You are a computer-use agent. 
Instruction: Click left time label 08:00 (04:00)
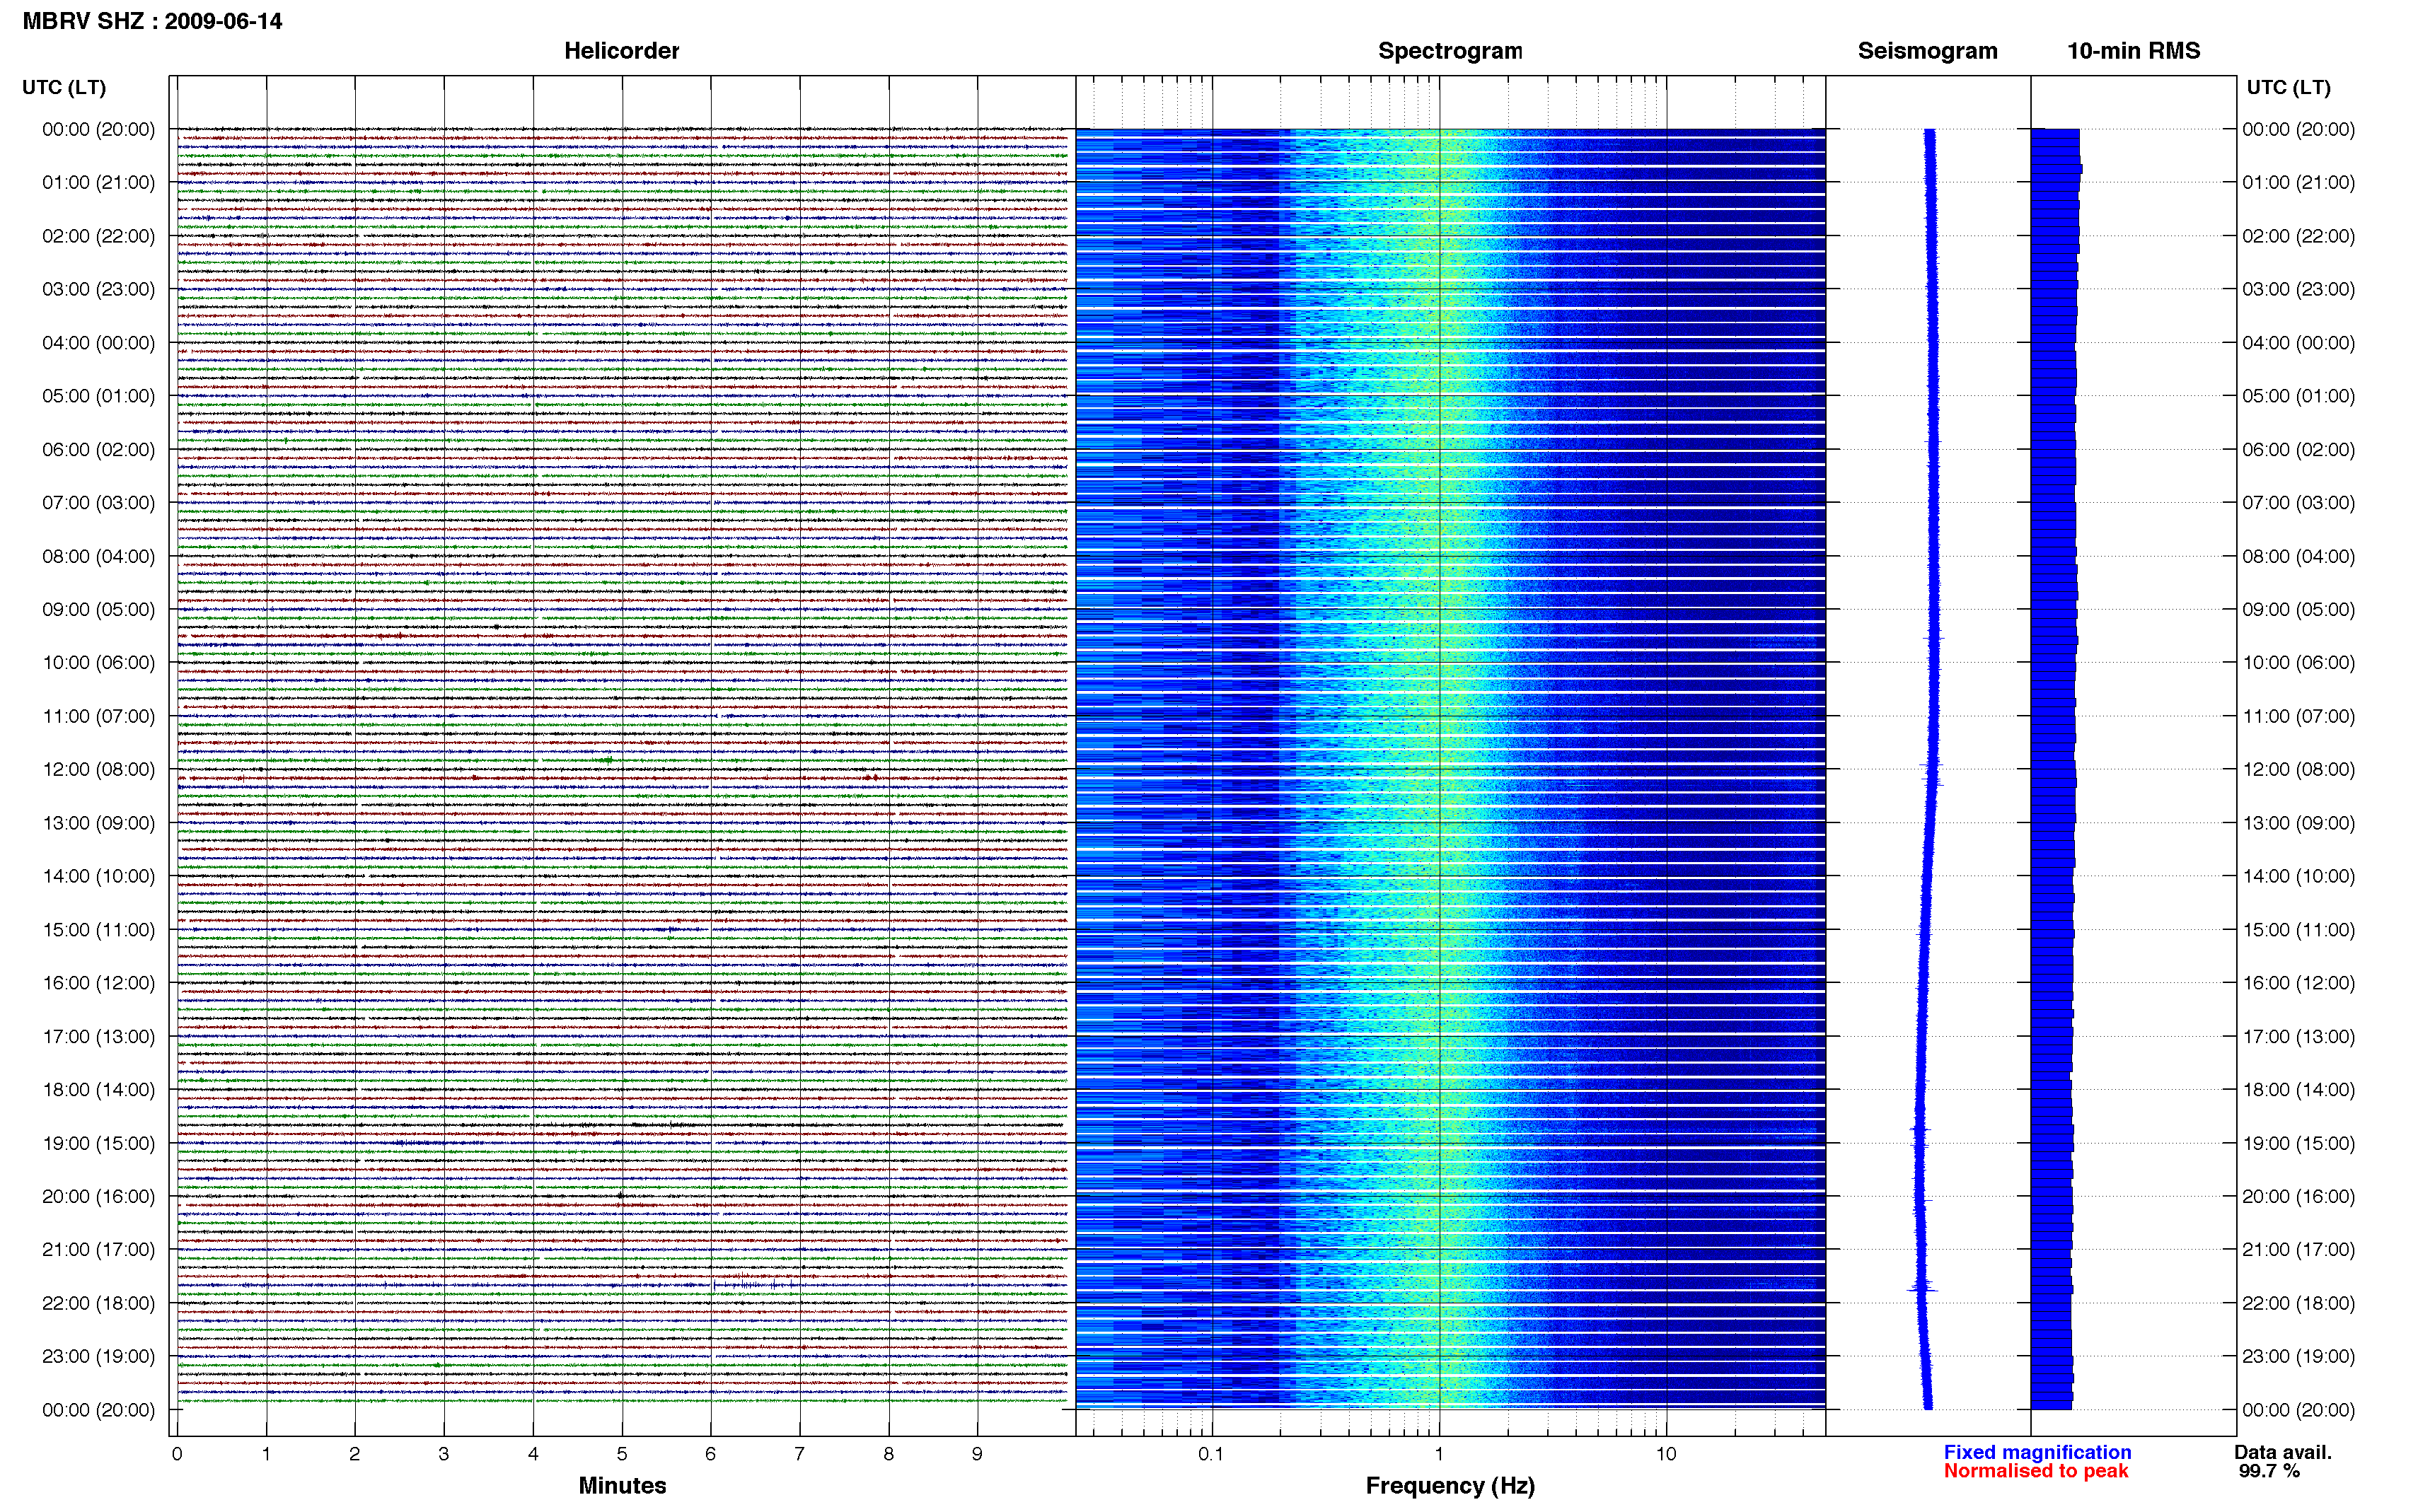[98, 556]
